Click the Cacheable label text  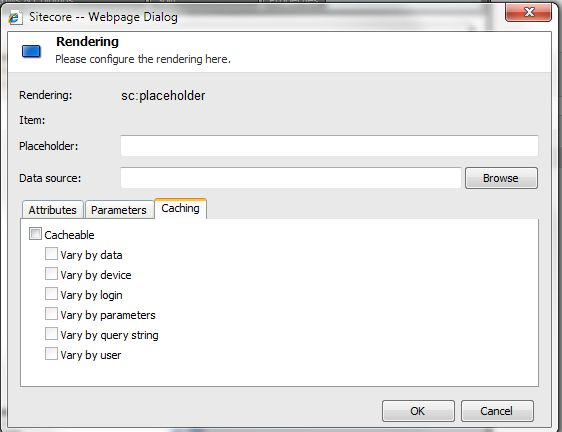[x=70, y=235]
